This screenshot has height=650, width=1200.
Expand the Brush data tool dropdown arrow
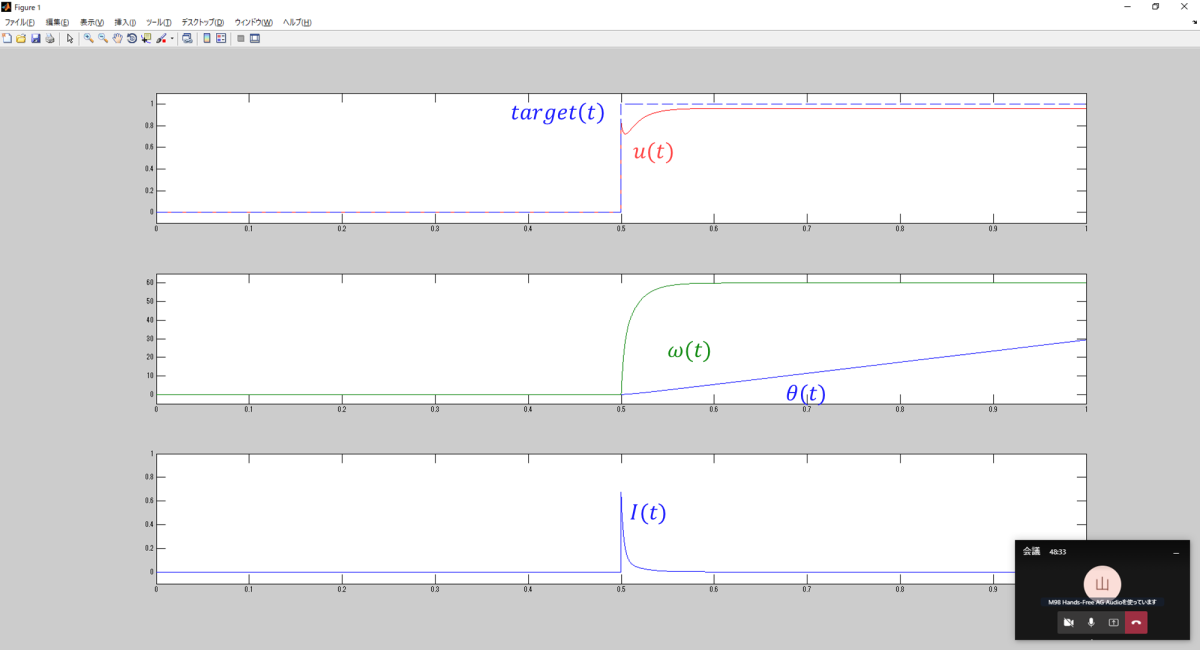172,39
